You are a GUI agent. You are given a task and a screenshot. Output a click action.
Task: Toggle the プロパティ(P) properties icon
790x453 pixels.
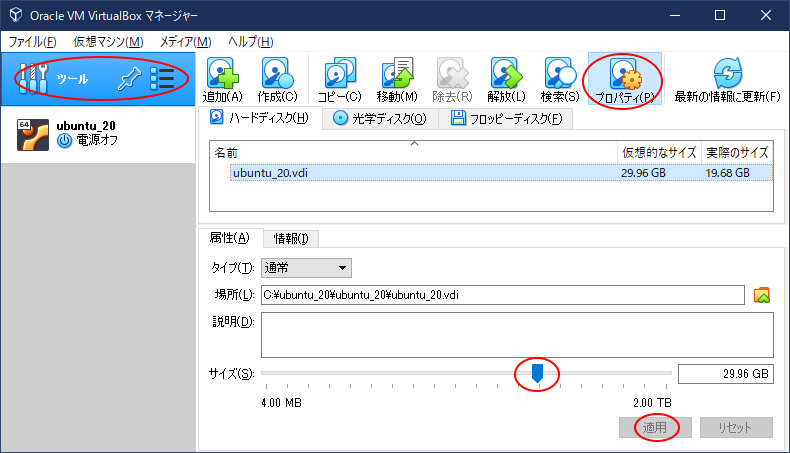pos(625,74)
